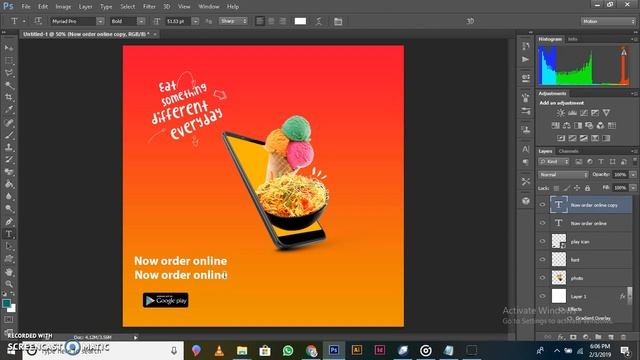The width and height of the screenshot is (640, 360).
Task: Open the layer filter Kind dropdown
Action: [x=553, y=162]
